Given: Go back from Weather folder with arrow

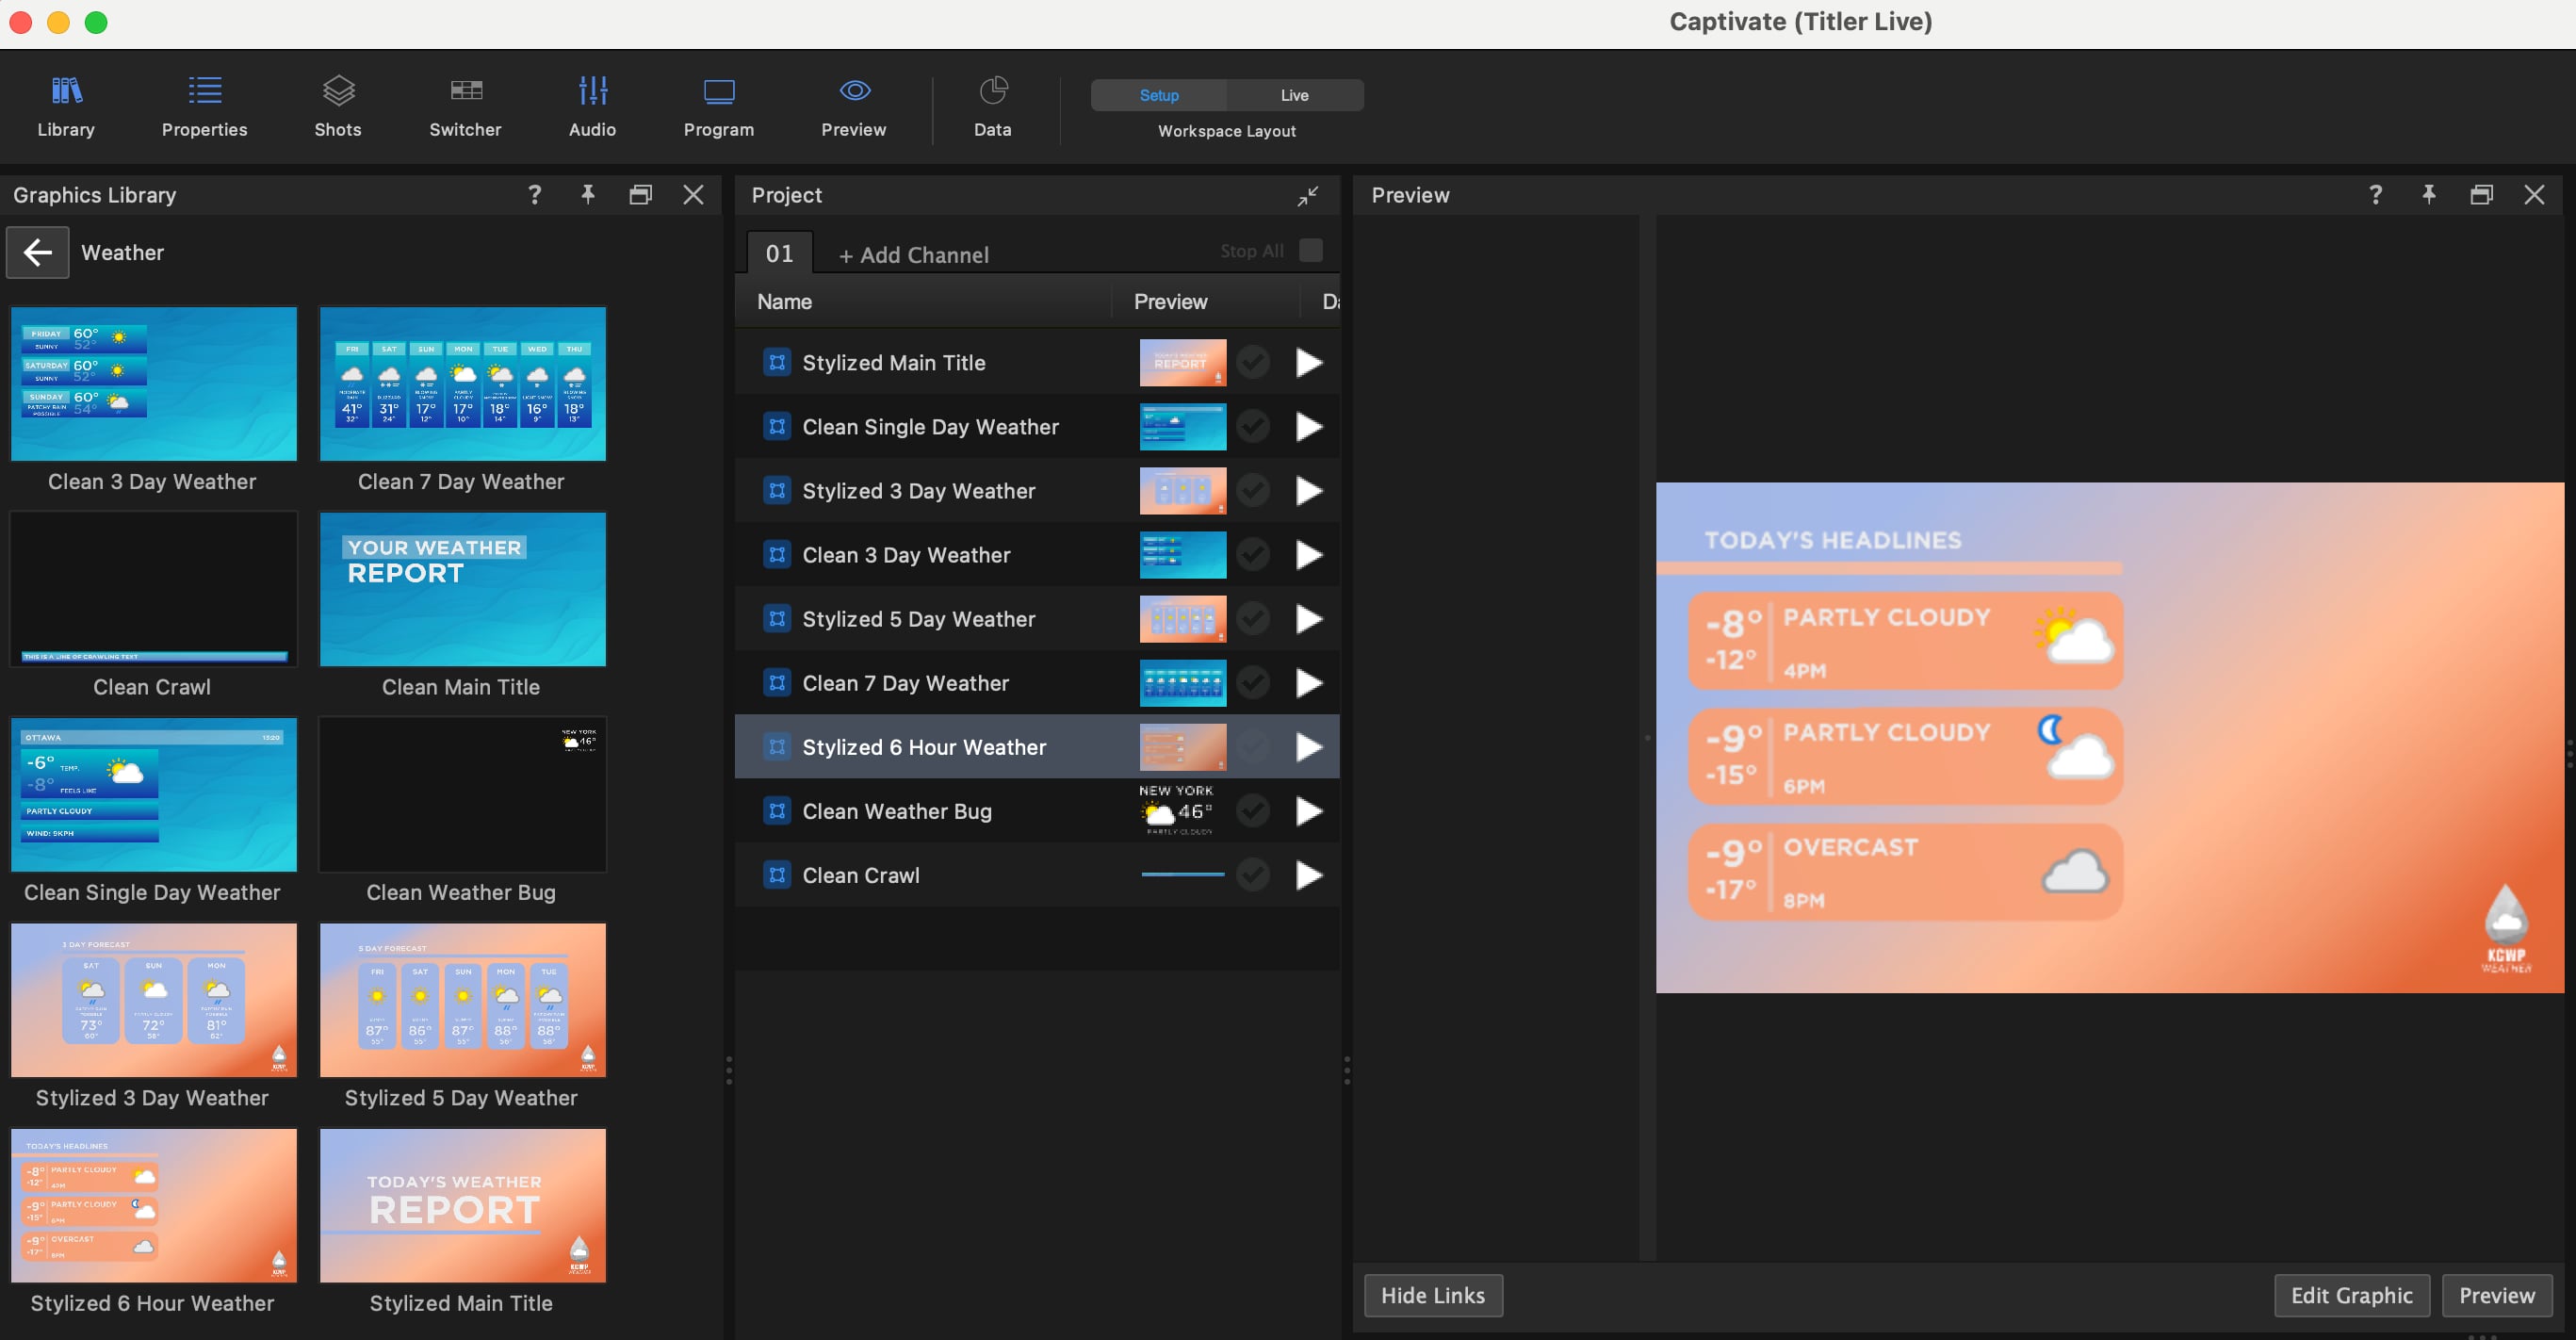Looking at the screenshot, I should point(38,252).
